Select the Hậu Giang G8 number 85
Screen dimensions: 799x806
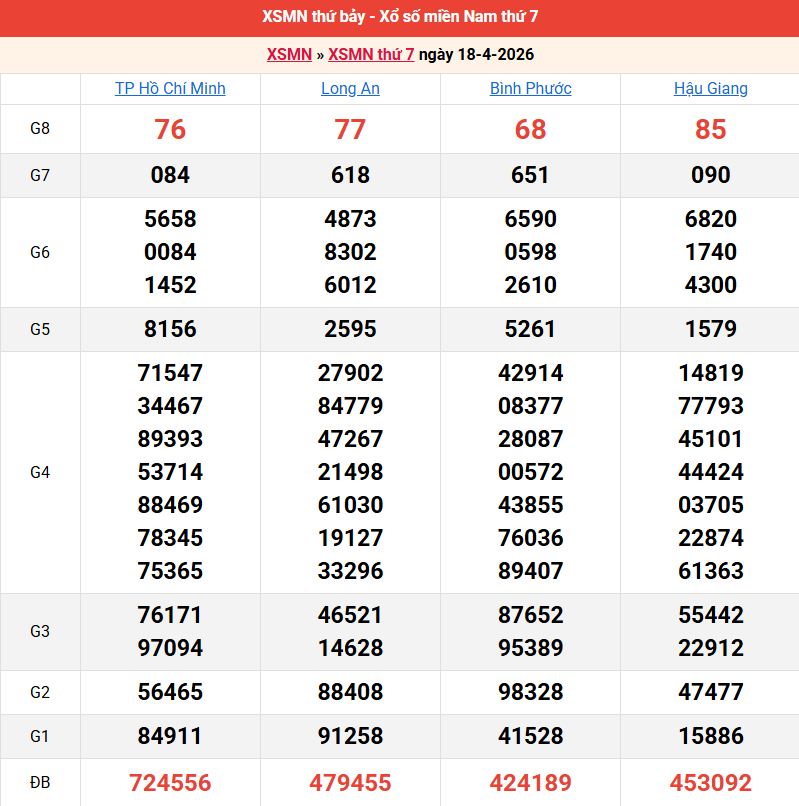tap(710, 129)
